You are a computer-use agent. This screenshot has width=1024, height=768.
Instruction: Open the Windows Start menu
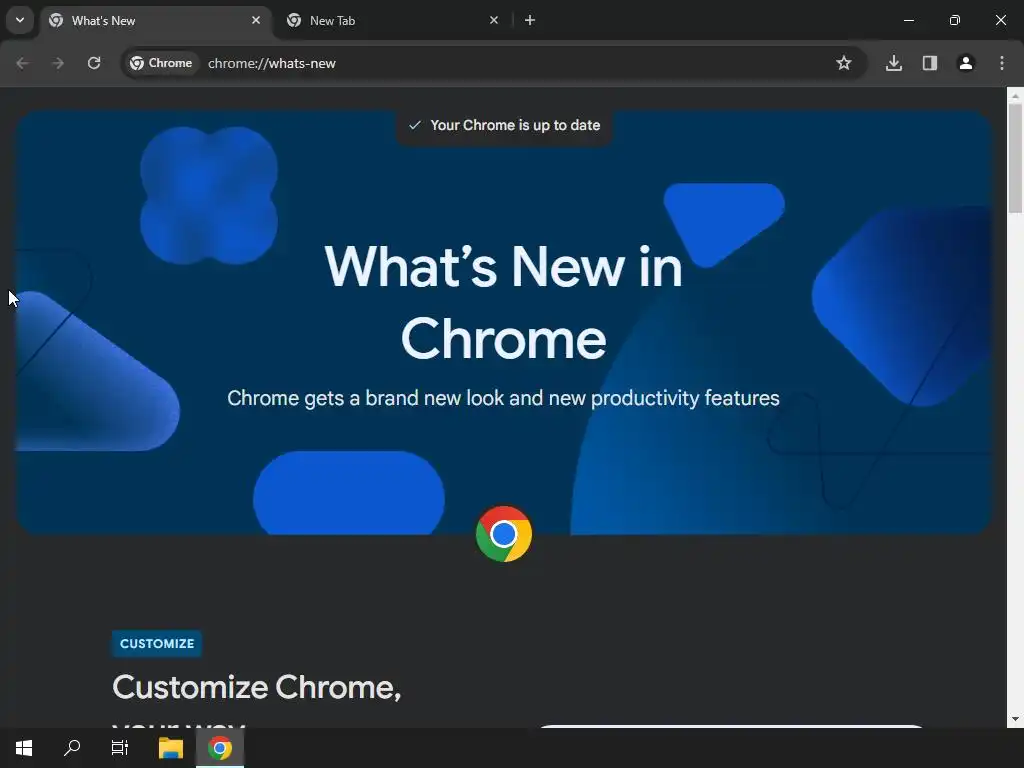tap(24, 748)
